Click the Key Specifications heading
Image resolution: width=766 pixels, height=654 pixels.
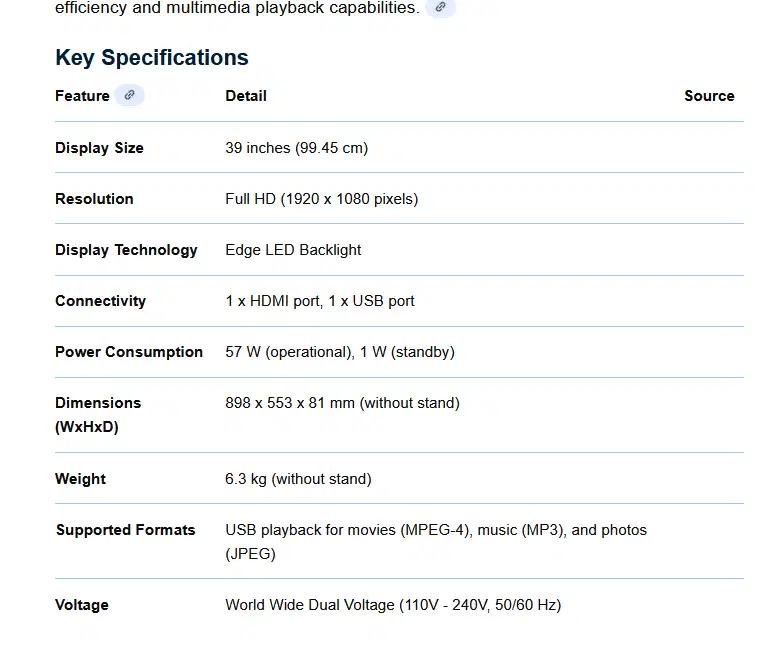pyautogui.click(x=152, y=57)
